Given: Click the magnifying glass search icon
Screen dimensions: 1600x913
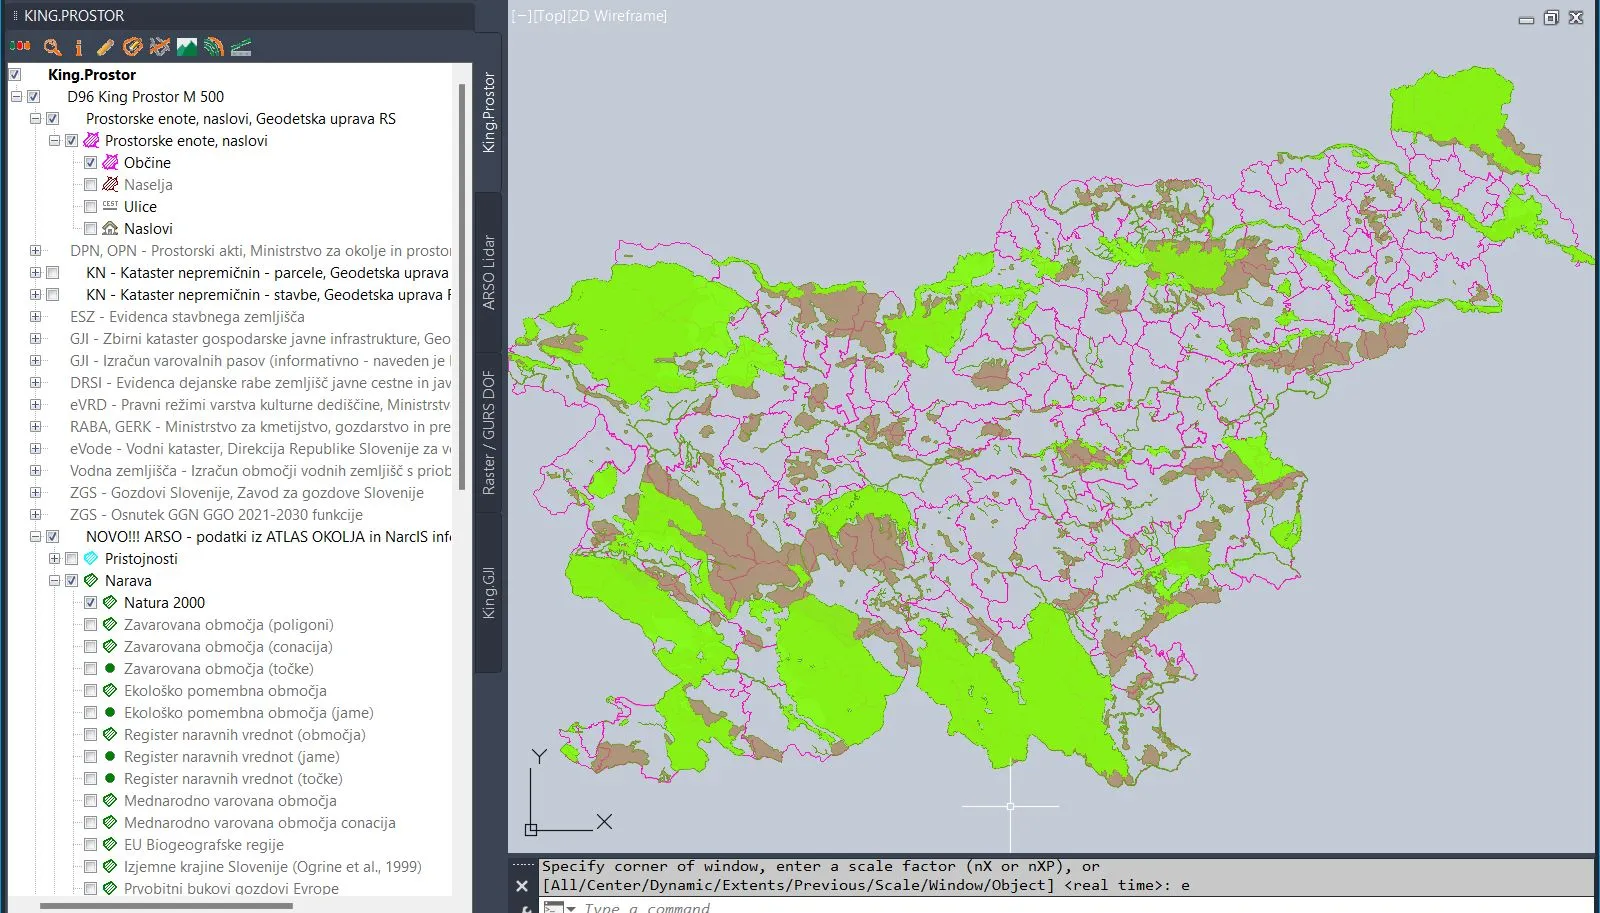Looking at the screenshot, I should pyautogui.click(x=53, y=47).
